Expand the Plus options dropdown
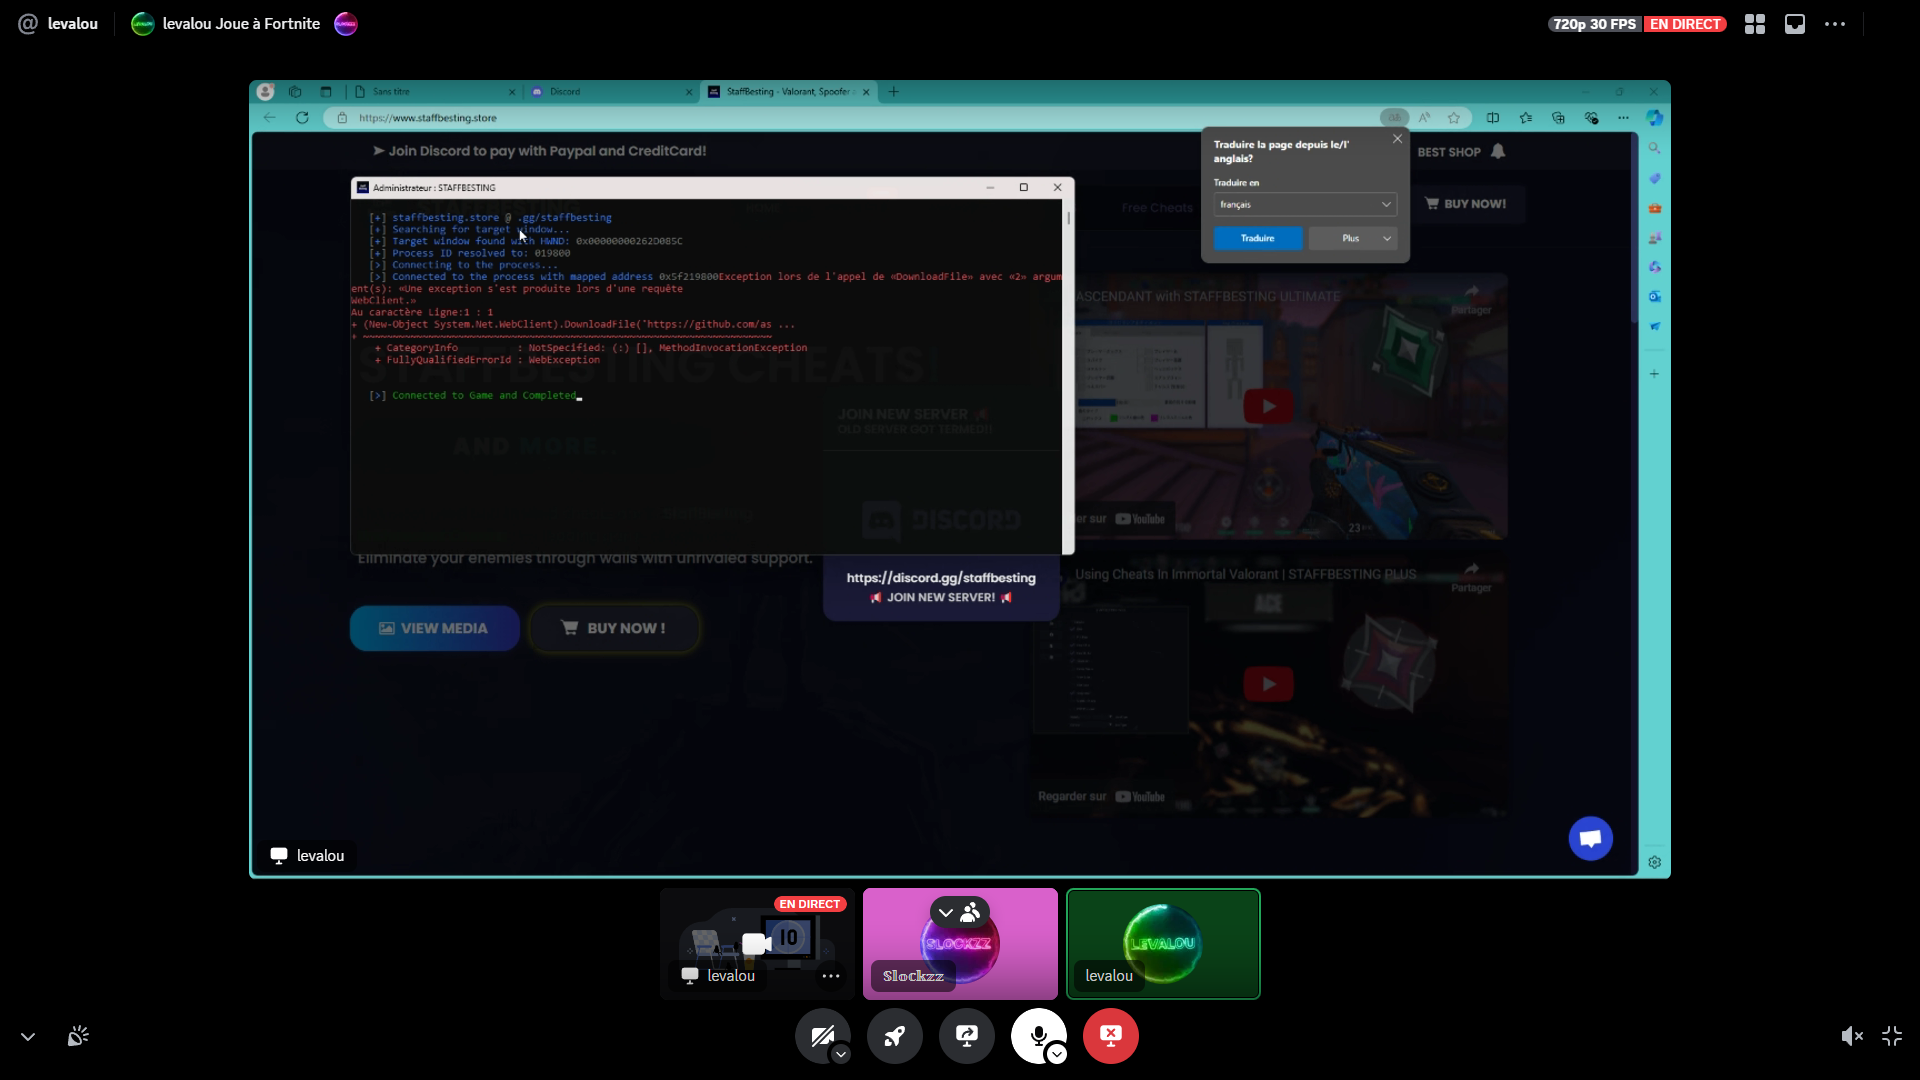Image resolution: width=1920 pixels, height=1080 pixels. (1353, 238)
